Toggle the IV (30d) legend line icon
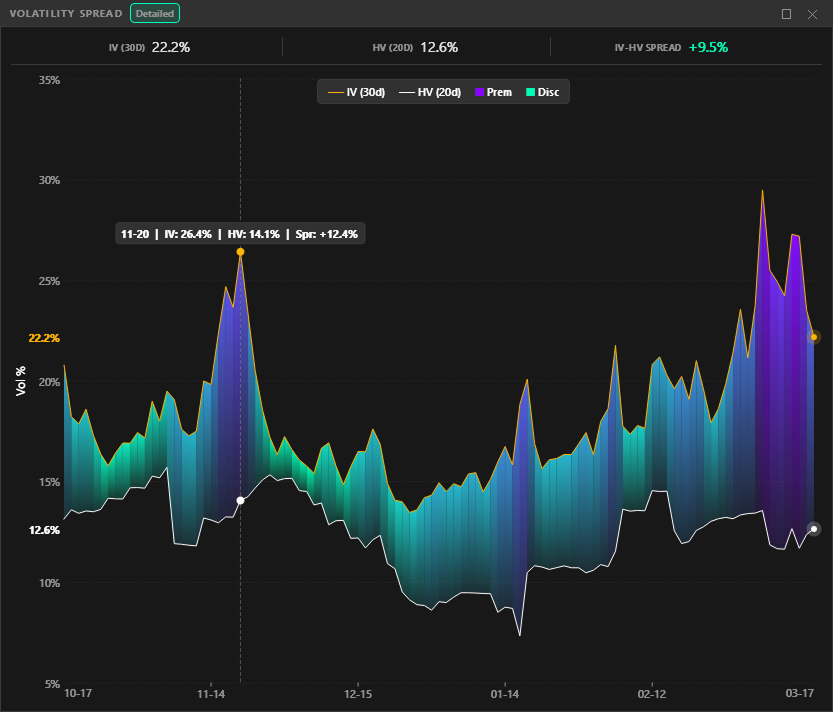Image resolution: width=833 pixels, height=712 pixels. pos(336,91)
